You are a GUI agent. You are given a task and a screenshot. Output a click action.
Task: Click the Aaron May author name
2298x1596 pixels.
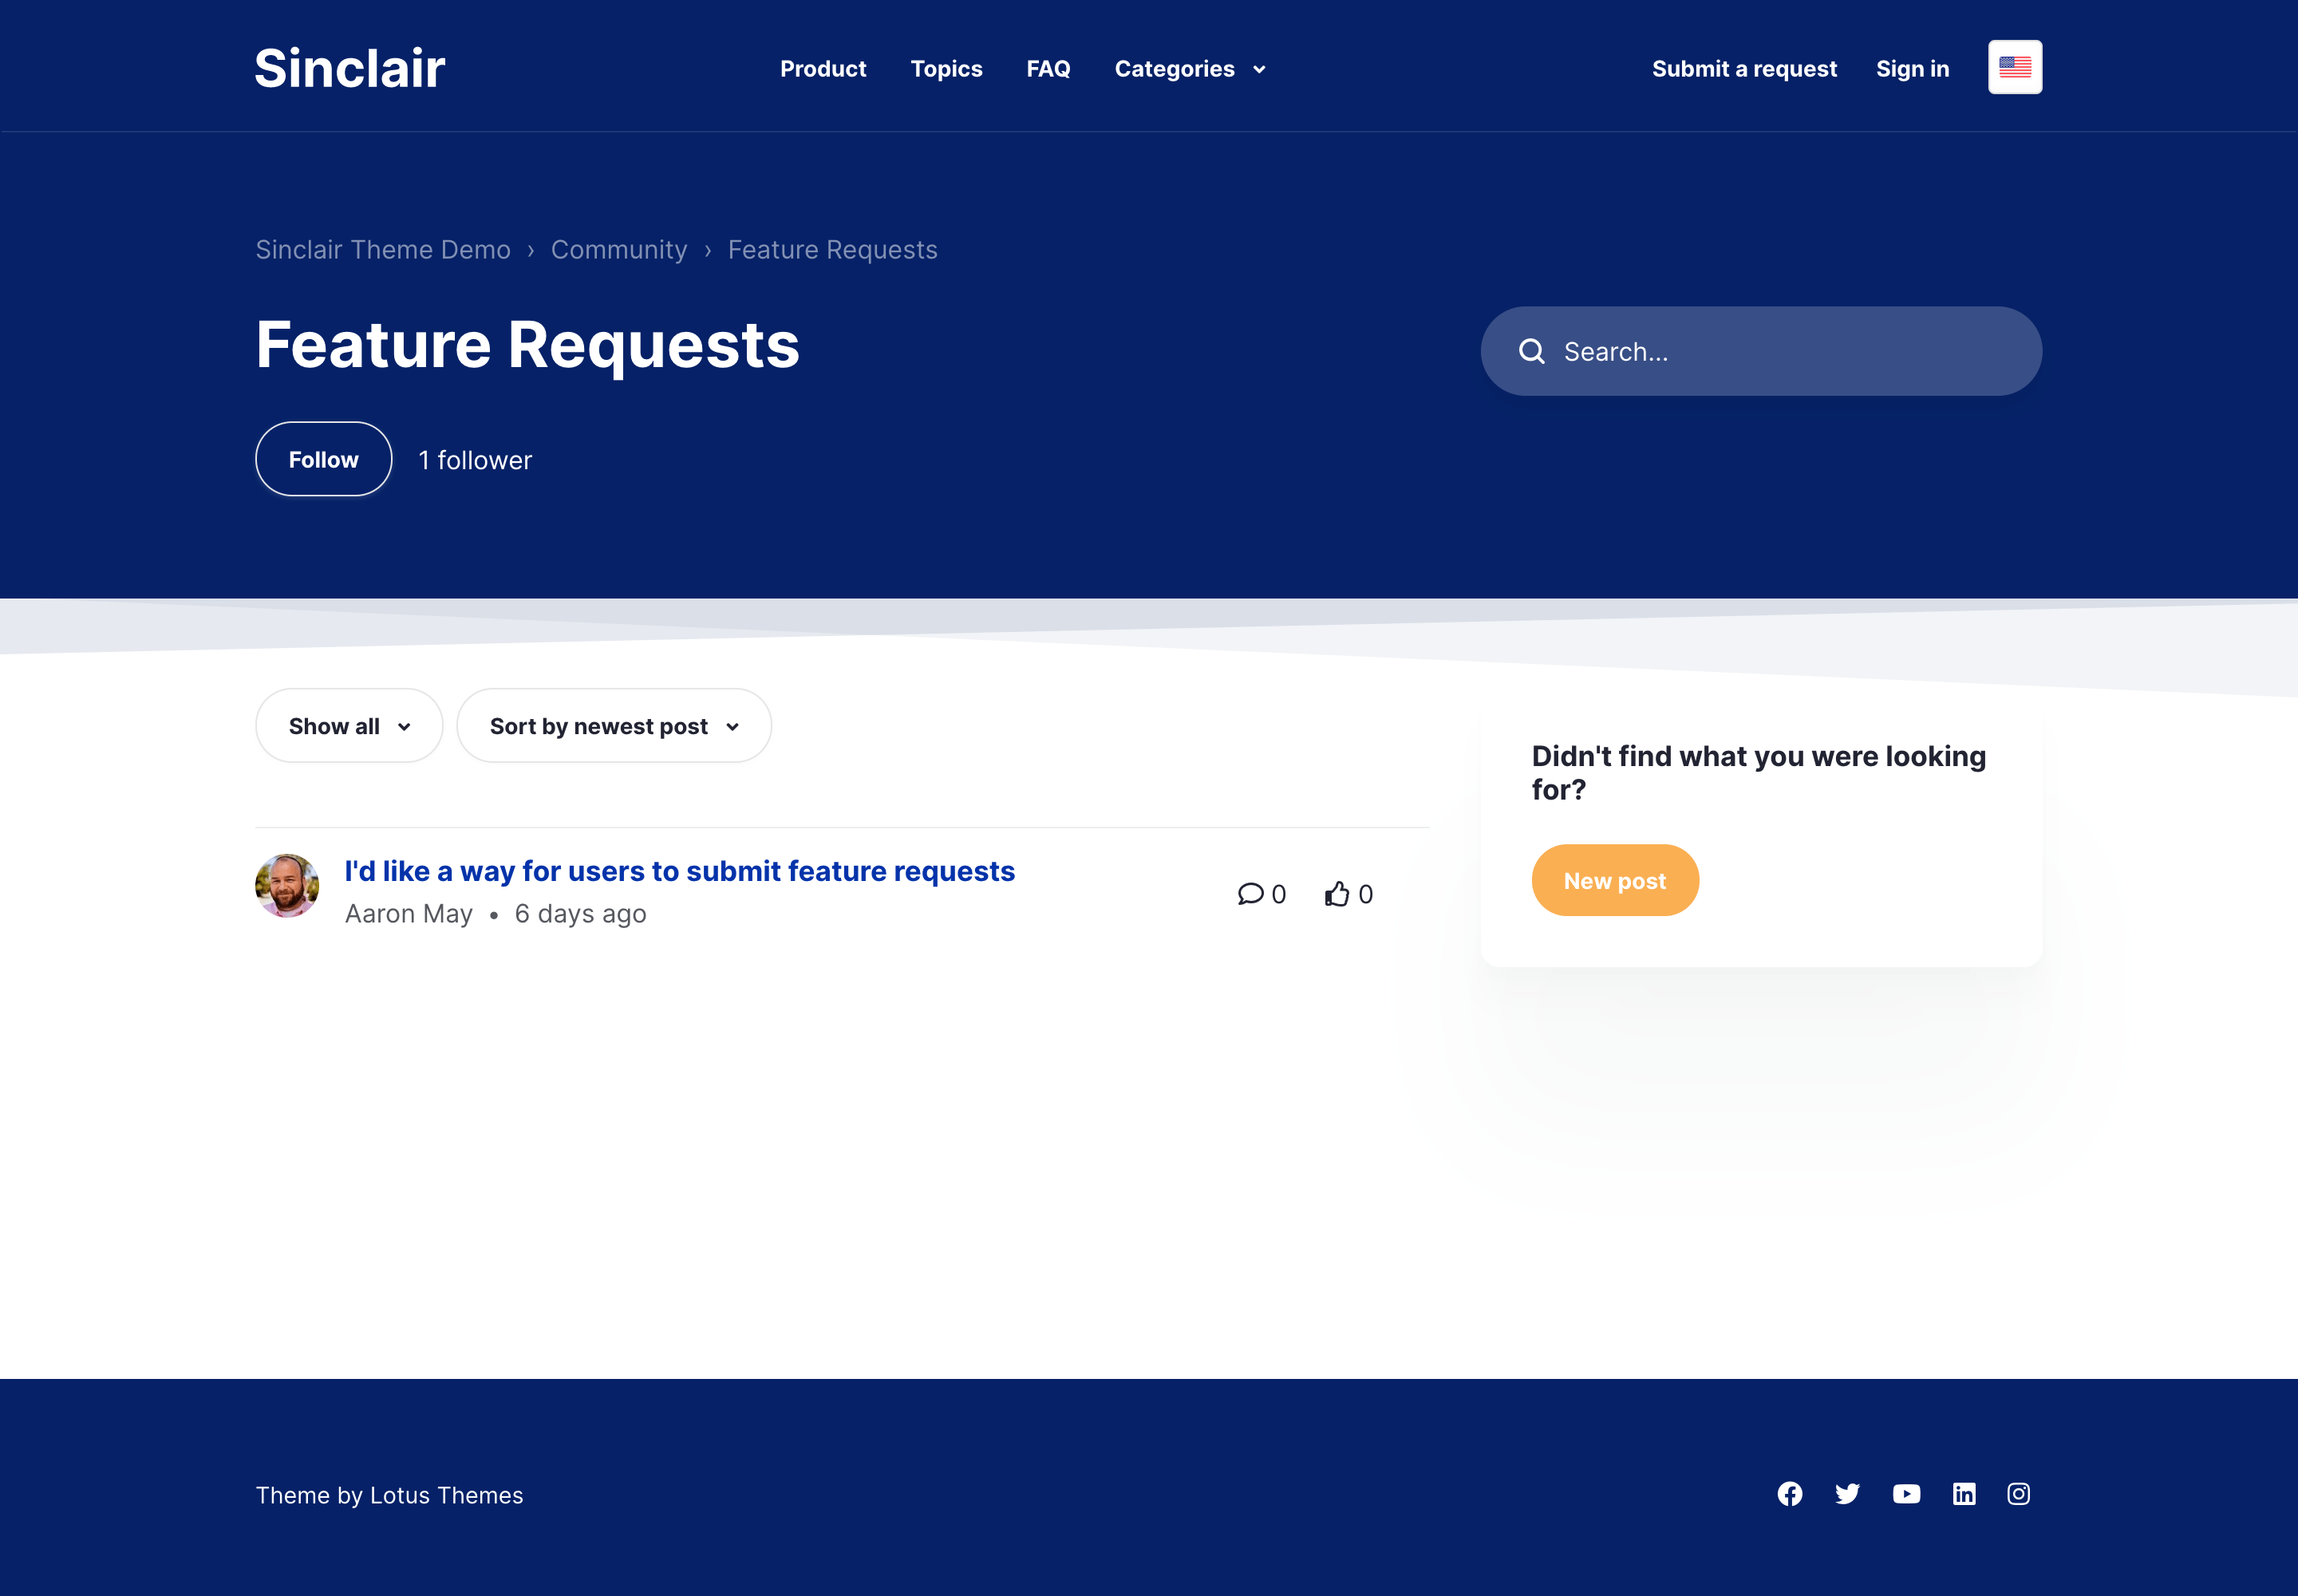(x=408, y=914)
